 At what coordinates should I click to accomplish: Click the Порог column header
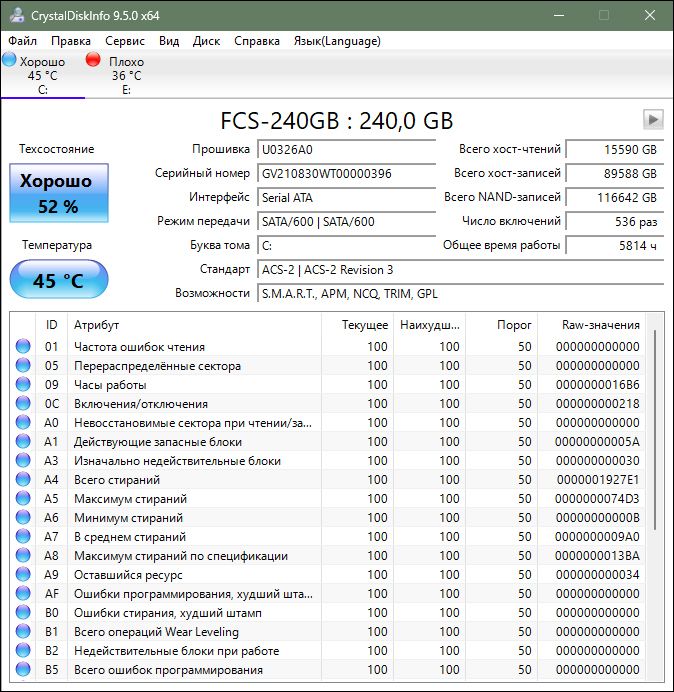point(502,325)
